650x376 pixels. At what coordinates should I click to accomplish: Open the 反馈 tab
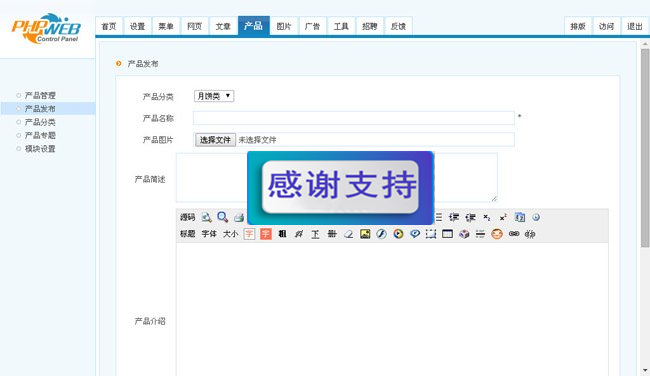[398, 26]
